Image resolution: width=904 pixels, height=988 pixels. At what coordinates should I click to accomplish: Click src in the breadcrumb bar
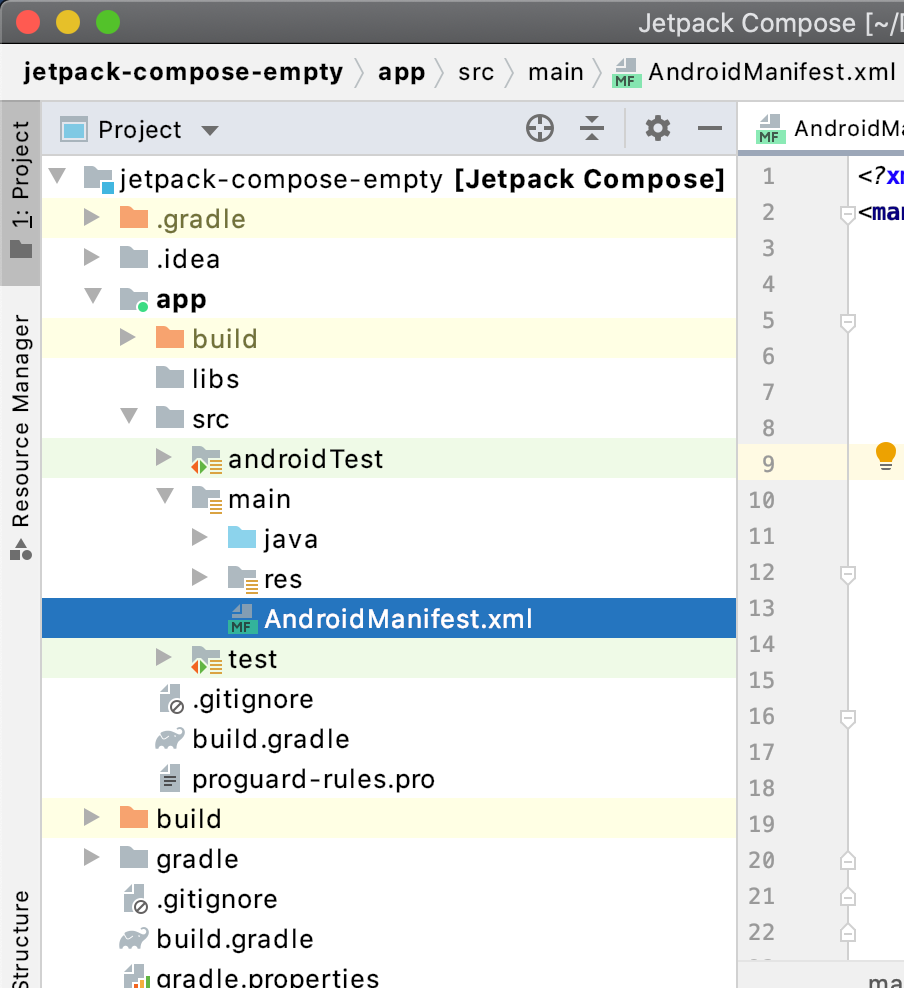click(x=476, y=72)
